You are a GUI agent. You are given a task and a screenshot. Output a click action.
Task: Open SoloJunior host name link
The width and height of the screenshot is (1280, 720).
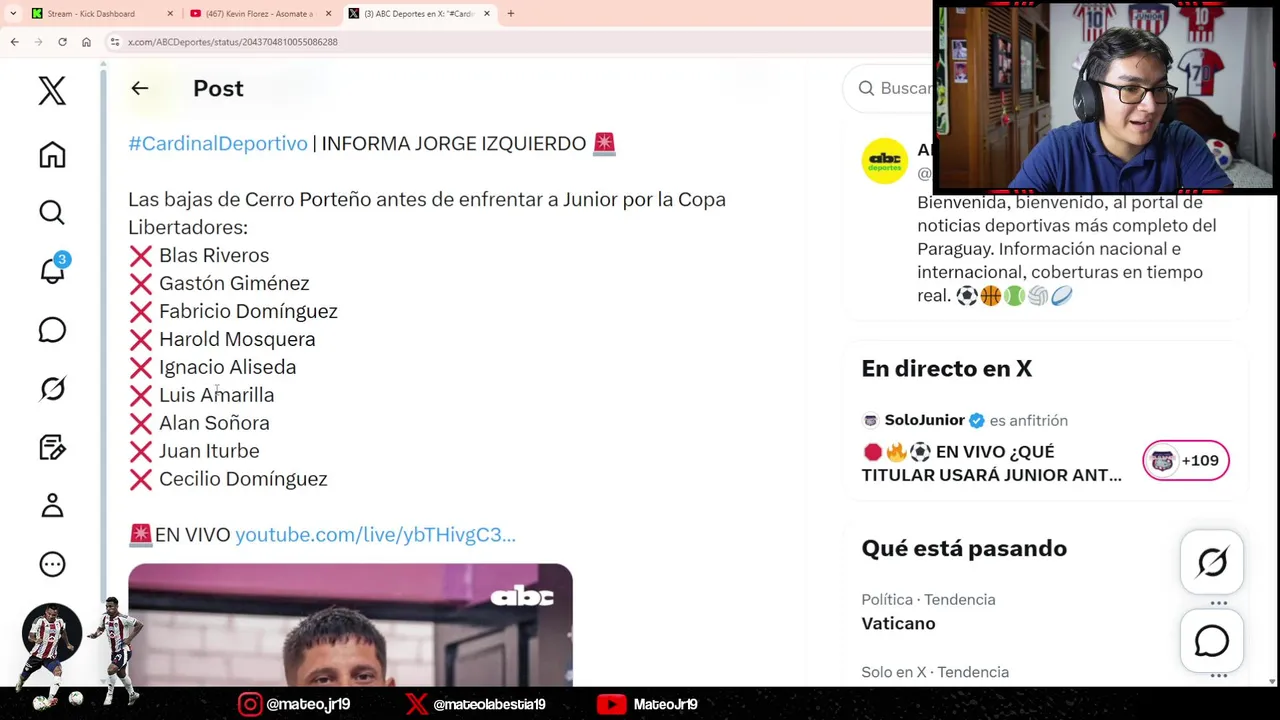[924, 420]
